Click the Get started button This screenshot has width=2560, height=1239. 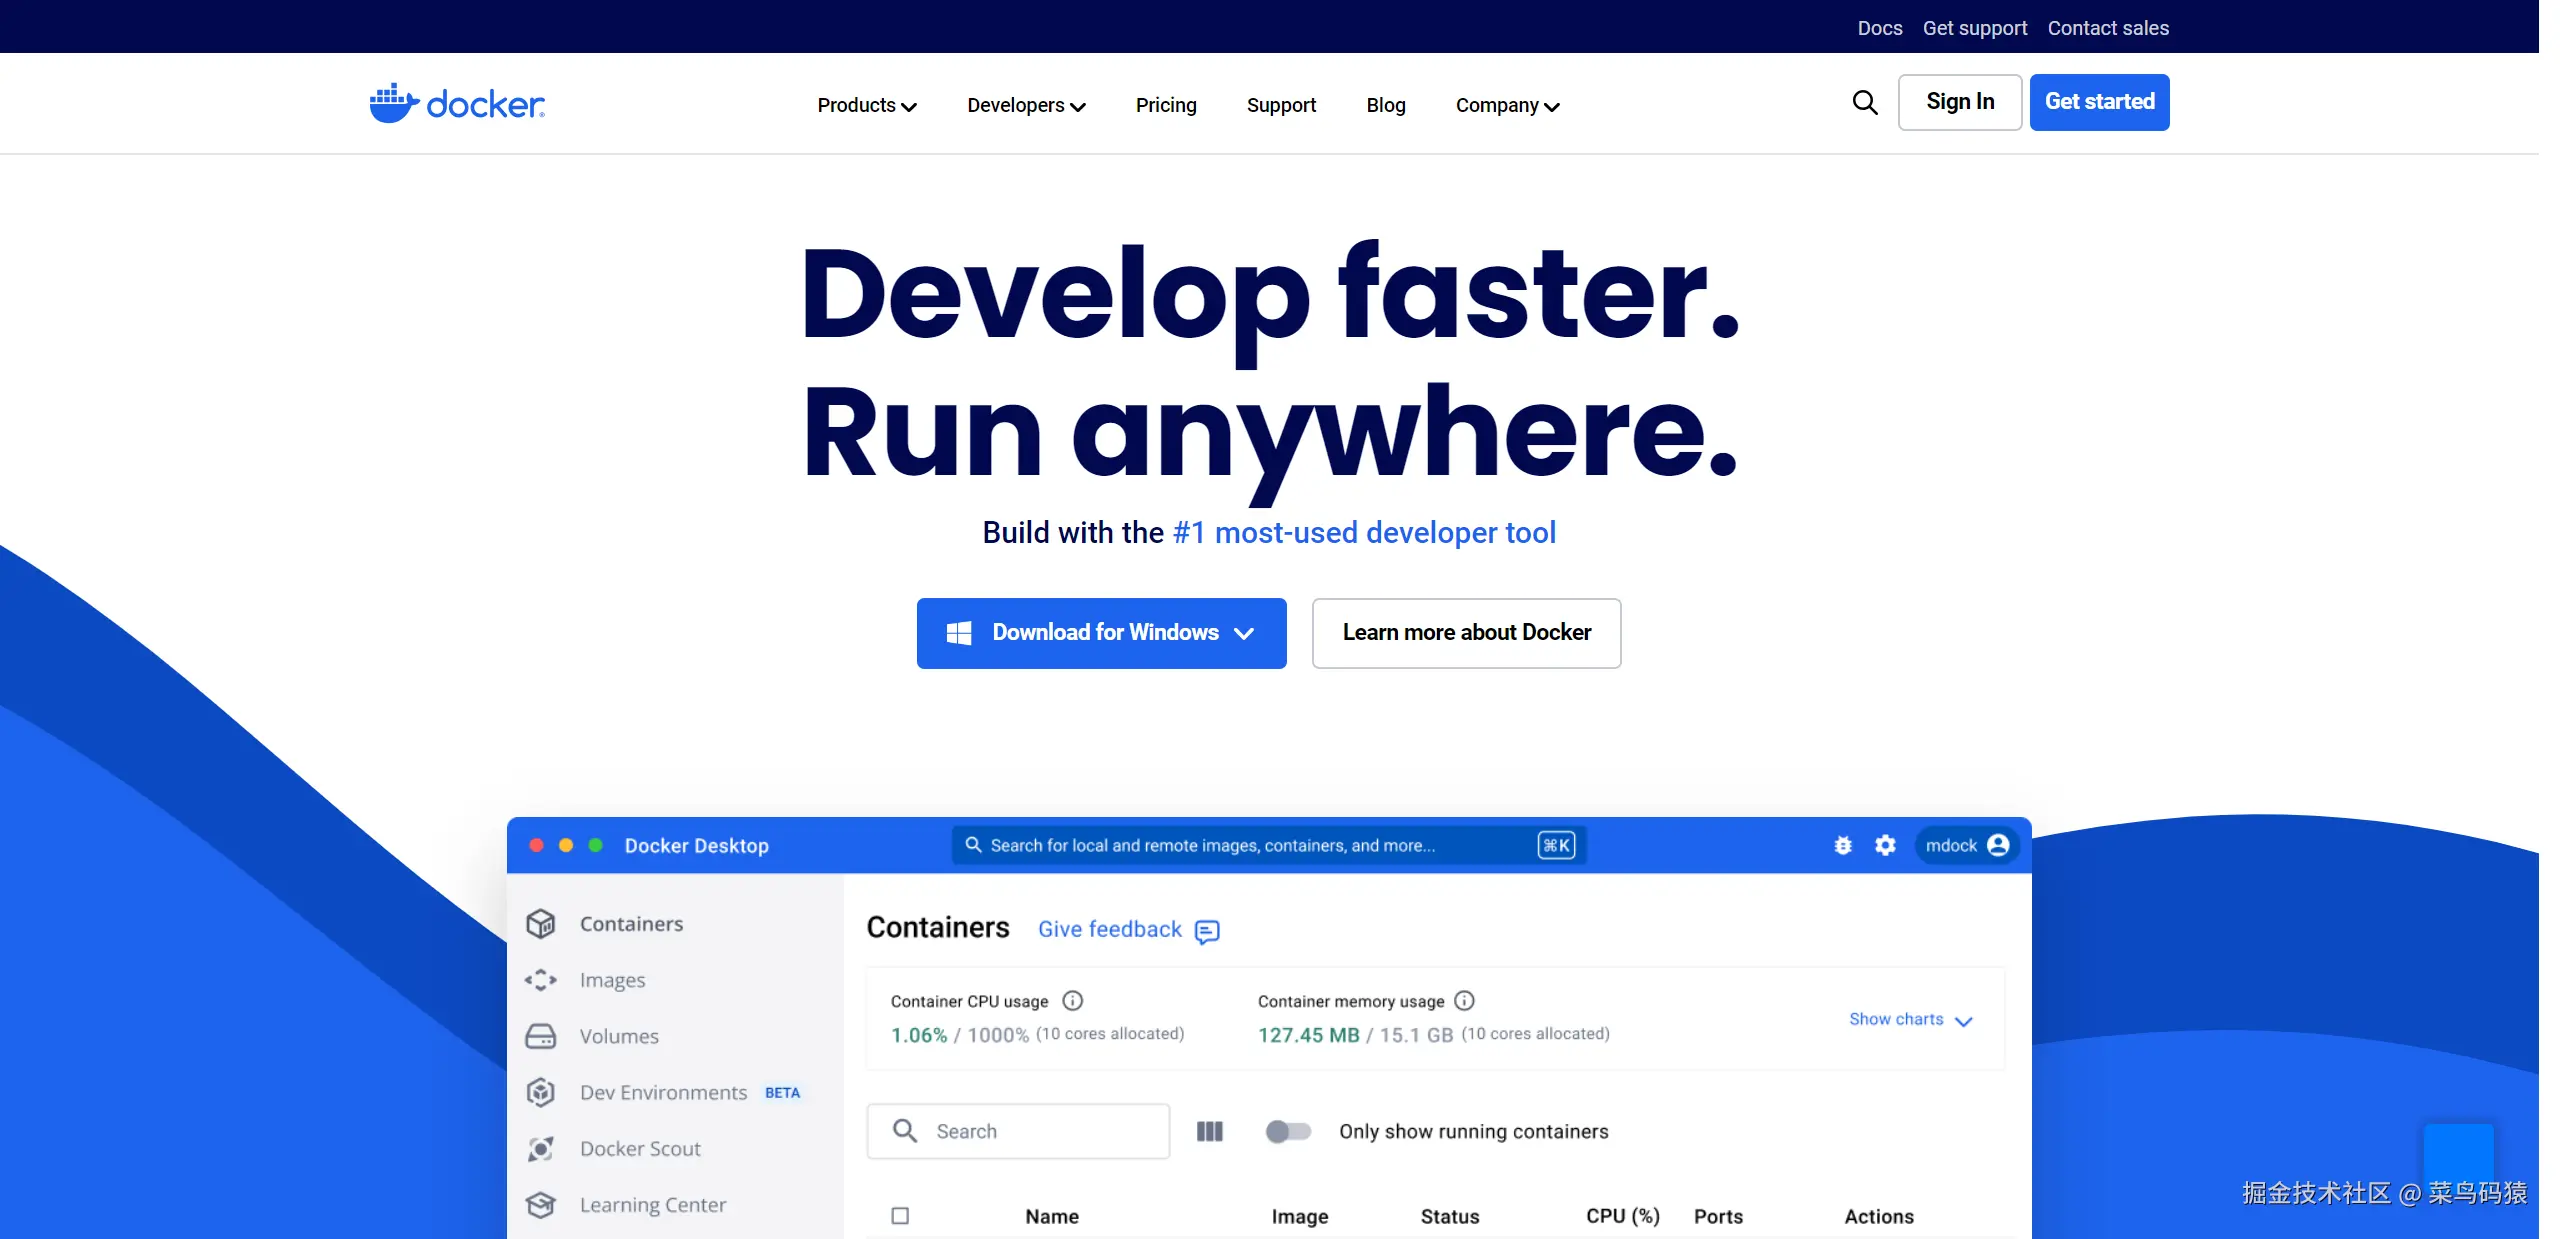pyautogui.click(x=2099, y=102)
